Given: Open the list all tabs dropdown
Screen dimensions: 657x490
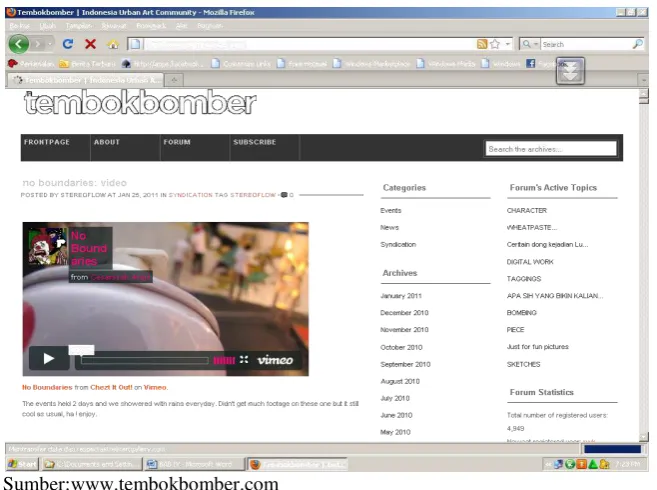Looking at the screenshot, I should 643,79.
